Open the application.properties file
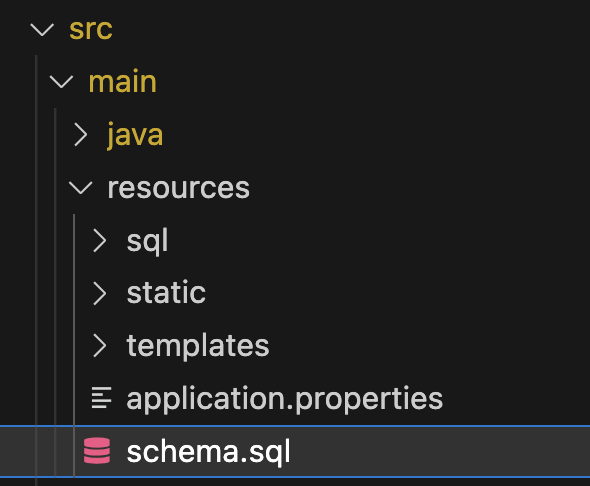Screen dimensions: 590x486 285,399
